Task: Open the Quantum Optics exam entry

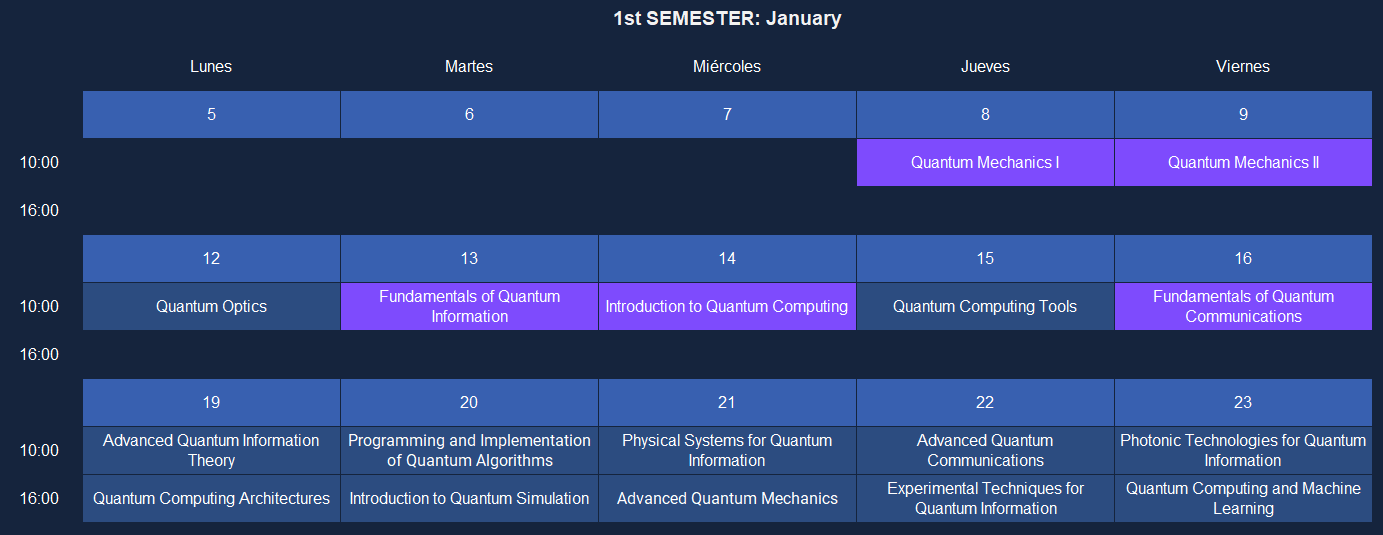Action: [211, 306]
